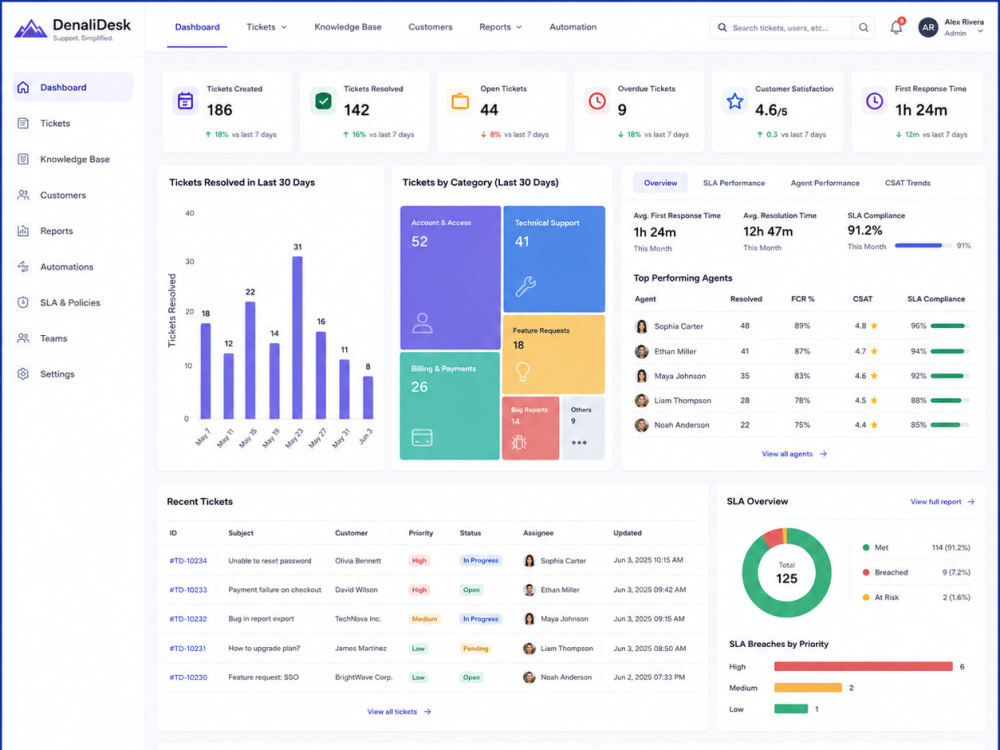Click 'Pending' status on ticket TD-10231
1000x750 pixels.
pos(475,649)
